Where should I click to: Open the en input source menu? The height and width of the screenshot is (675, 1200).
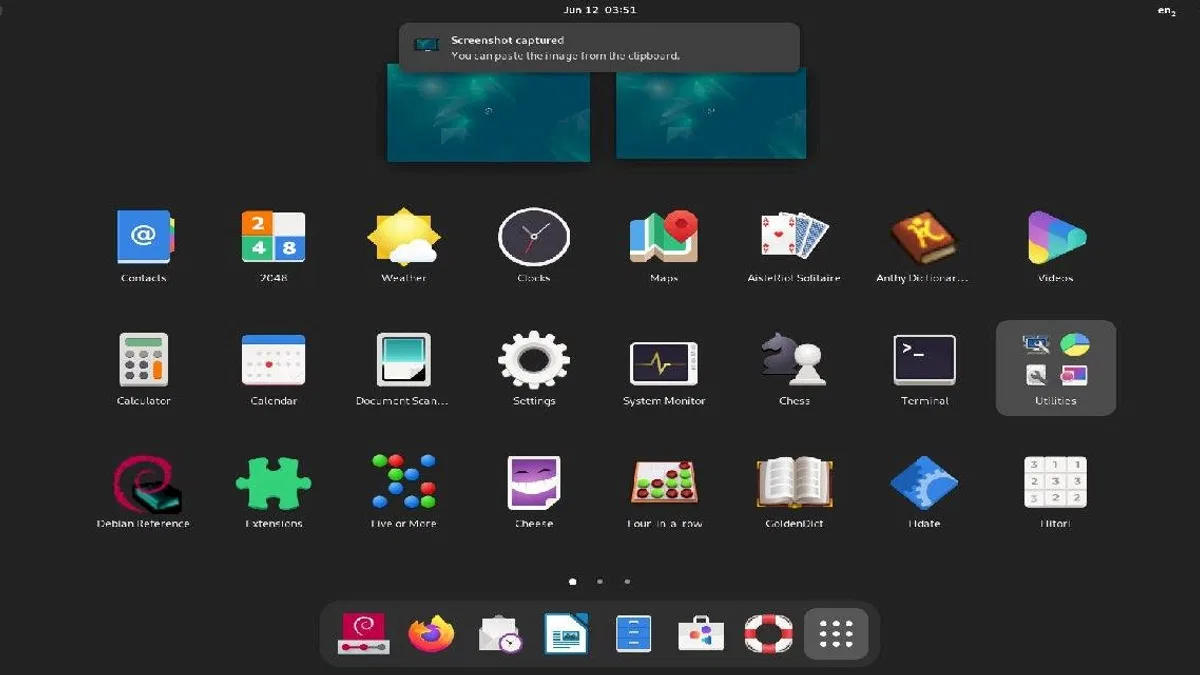tap(1166, 10)
